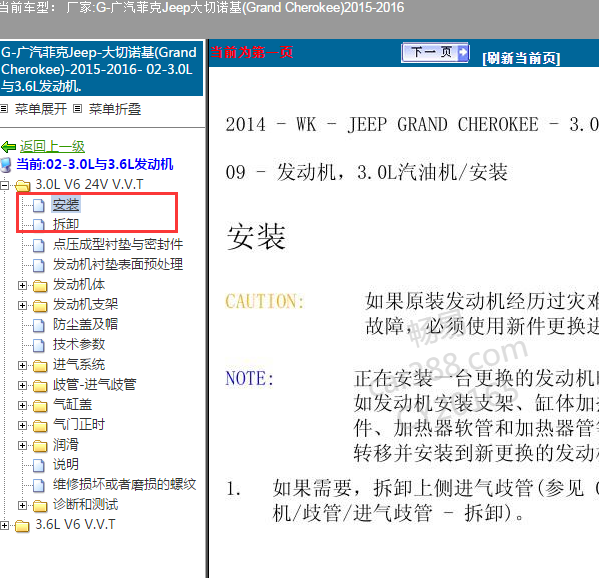Click the 技术参数 document icon

tap(38, 345)
